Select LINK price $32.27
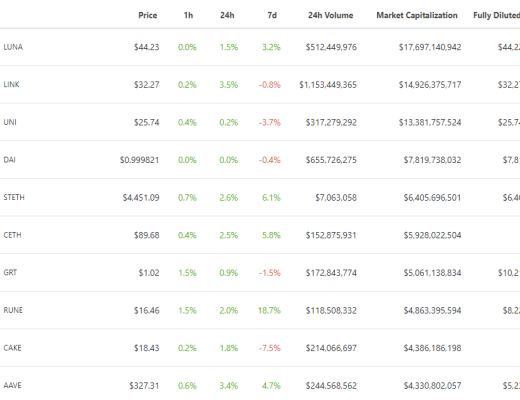This screenshot has width=520, height=400. (x=147, y=85)
